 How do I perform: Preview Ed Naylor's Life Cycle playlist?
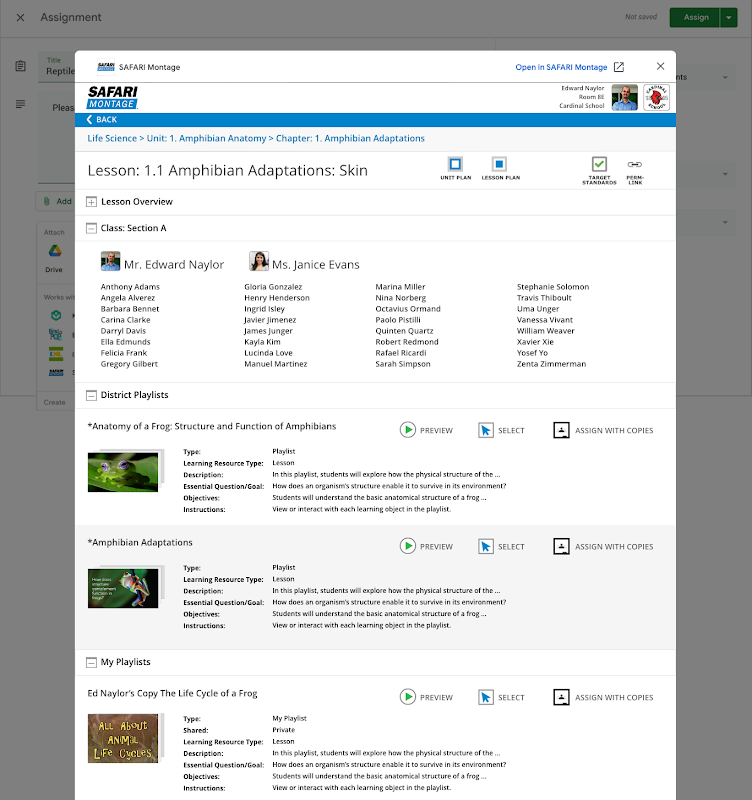pos(426,697)
